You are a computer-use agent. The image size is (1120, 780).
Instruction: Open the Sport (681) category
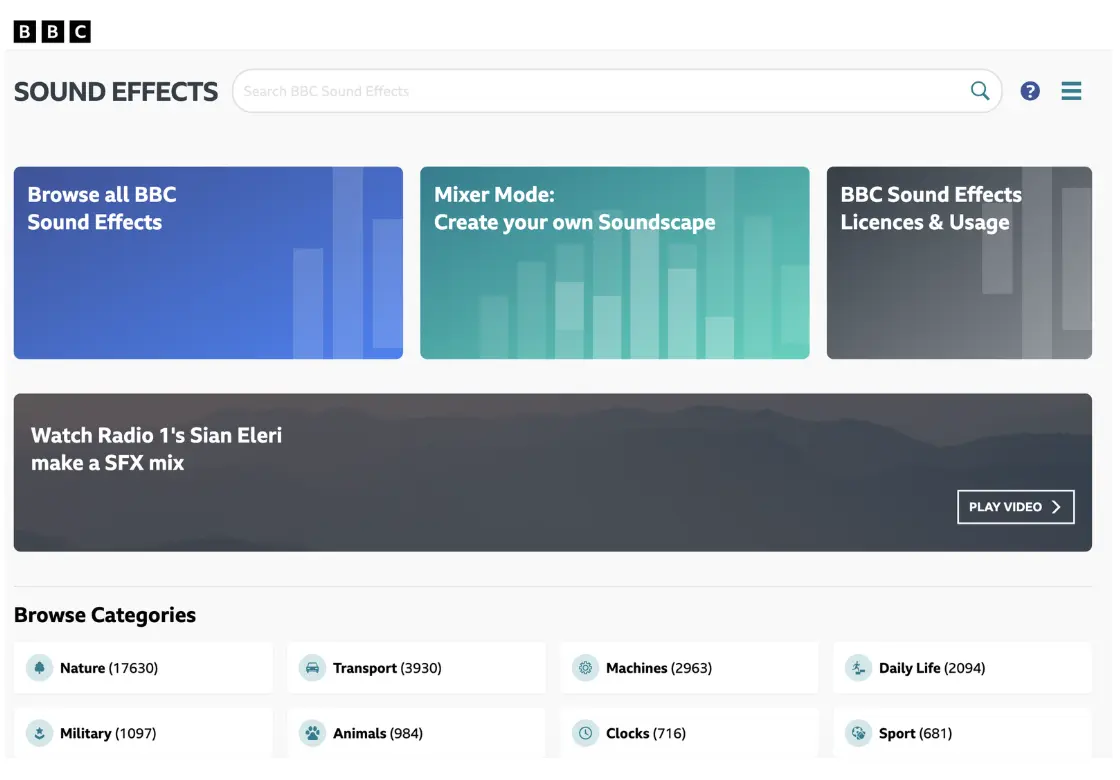[962, 733]
